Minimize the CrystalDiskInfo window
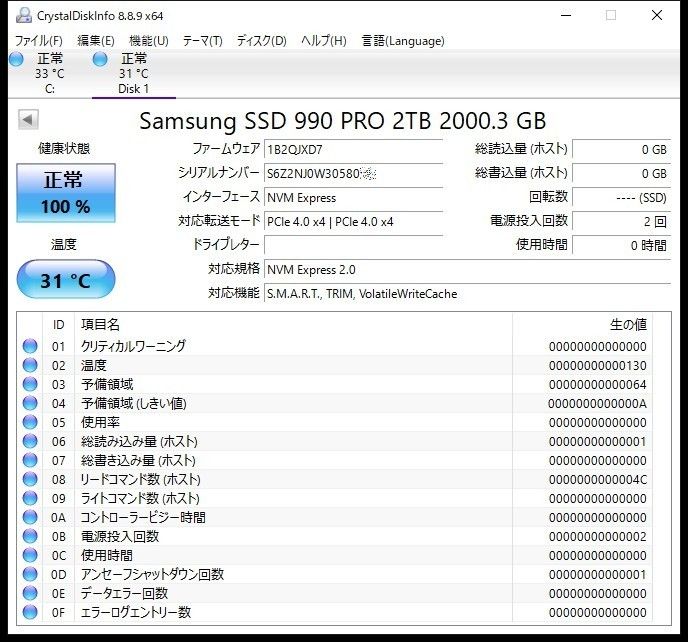 click(566, 15)
